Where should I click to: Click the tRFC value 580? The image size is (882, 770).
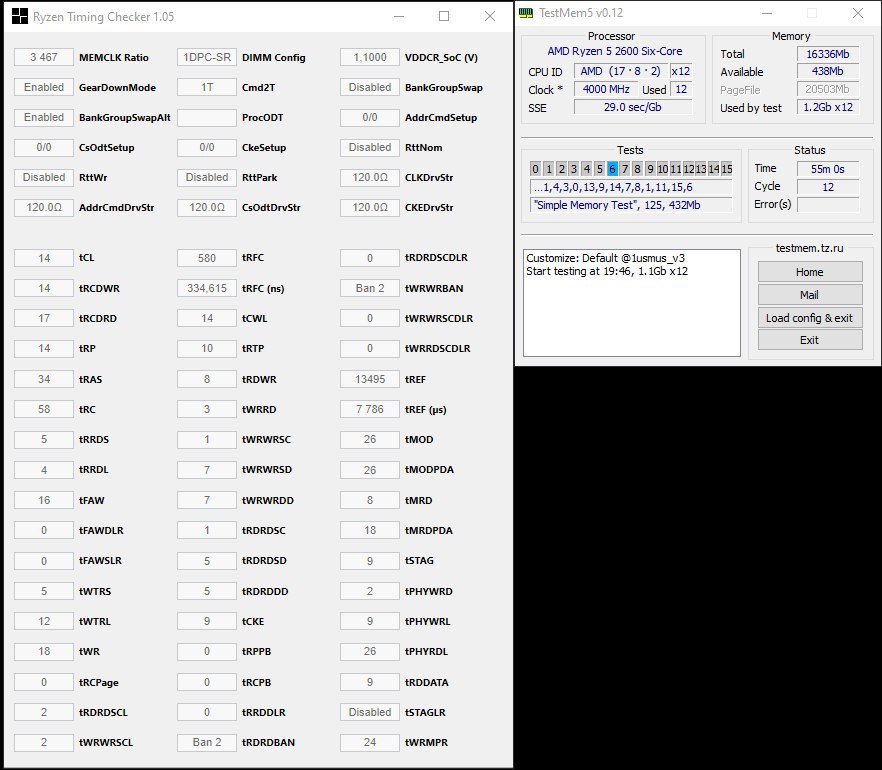pyautogui.click(x=207, y=258)
